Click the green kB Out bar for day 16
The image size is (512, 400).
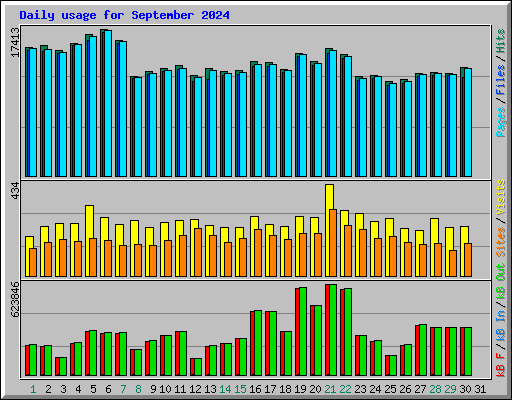[258, 343]
